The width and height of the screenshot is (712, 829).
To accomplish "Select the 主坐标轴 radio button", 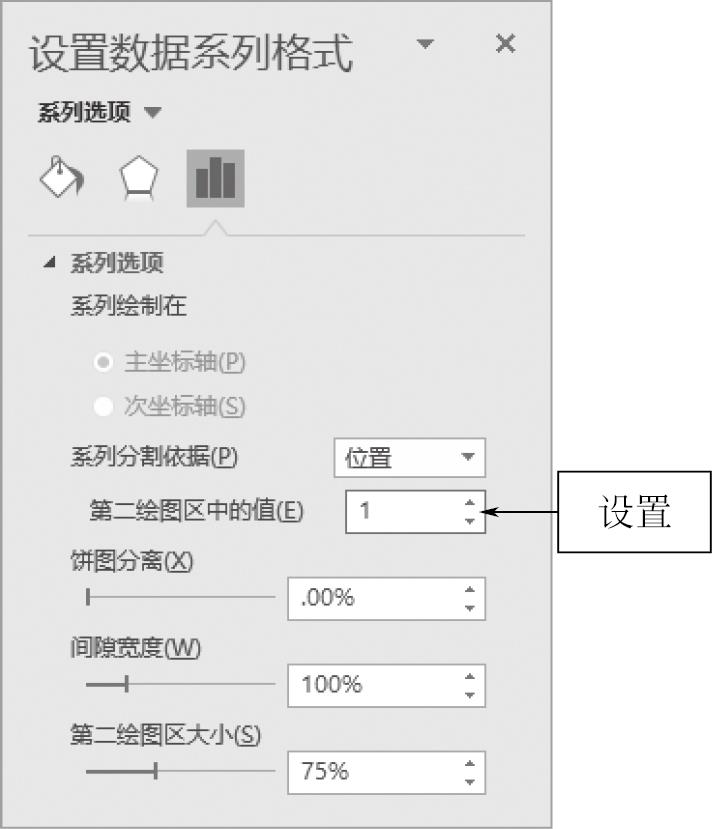I will [x=102, y=362].
